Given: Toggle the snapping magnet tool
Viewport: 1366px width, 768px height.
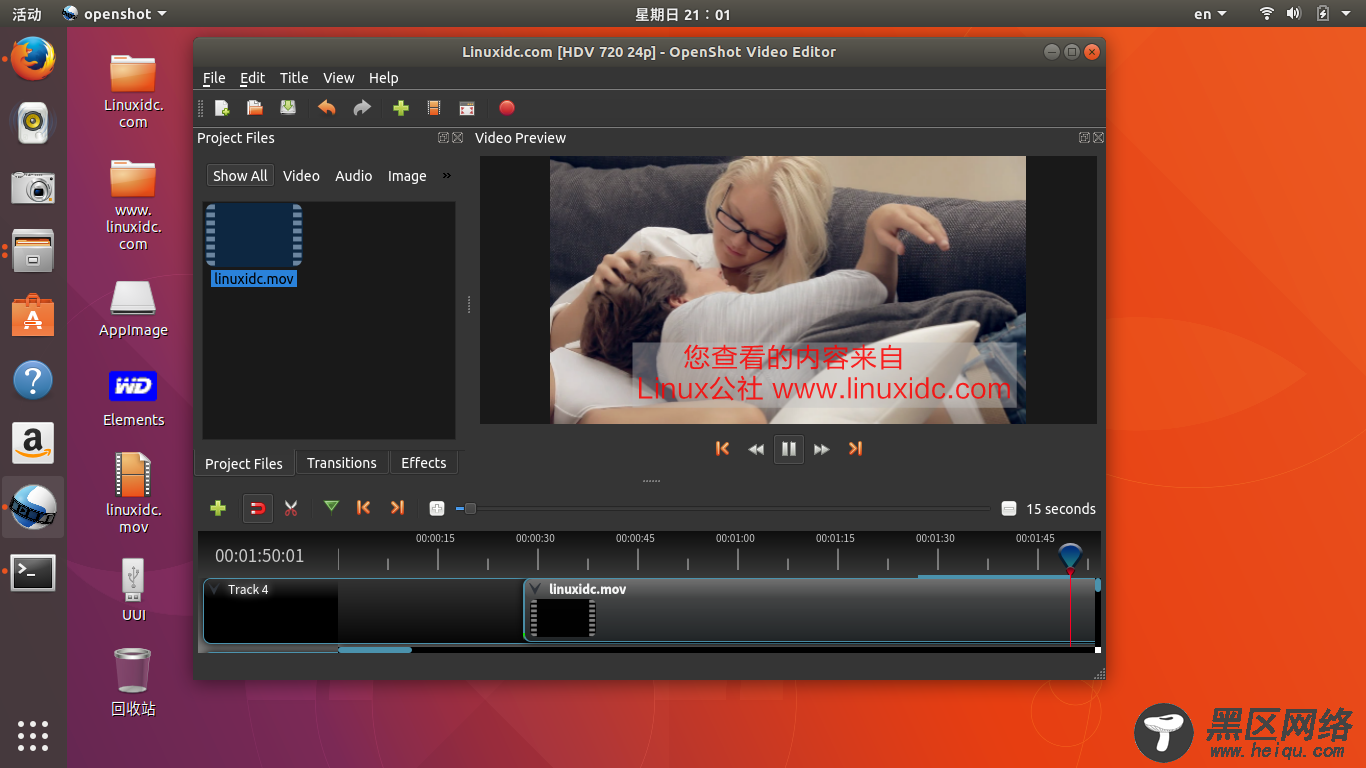Looking at the screenshot, I should tap(257, 508).
